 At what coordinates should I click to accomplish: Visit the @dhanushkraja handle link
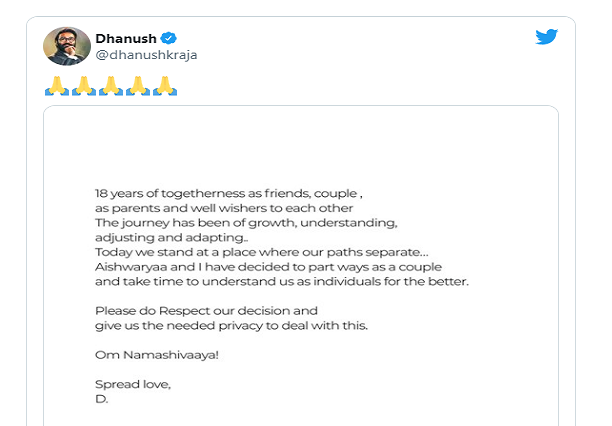tap(146, 55)
